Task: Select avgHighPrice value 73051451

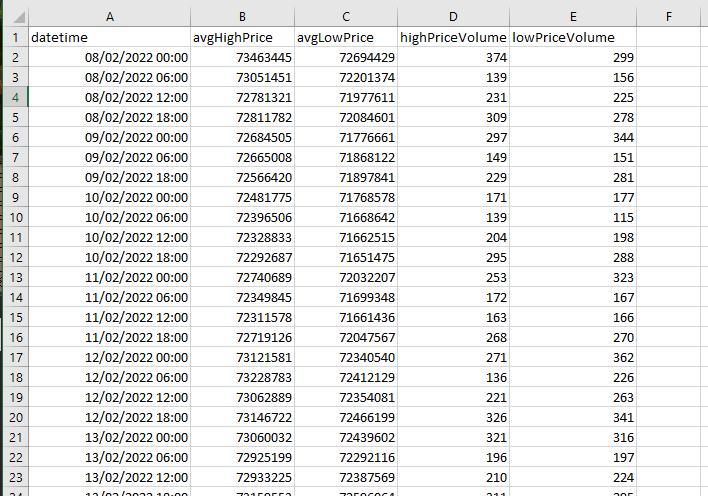Action: pyautogui.click(x=242, y=77)
